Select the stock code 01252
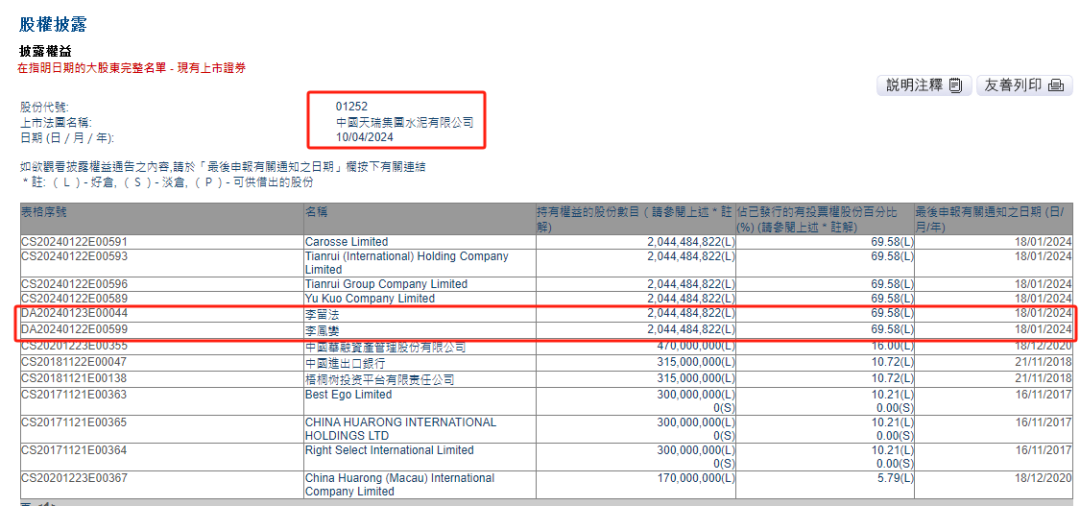This screenshot has height=506, width=1080. coord(351,107)
